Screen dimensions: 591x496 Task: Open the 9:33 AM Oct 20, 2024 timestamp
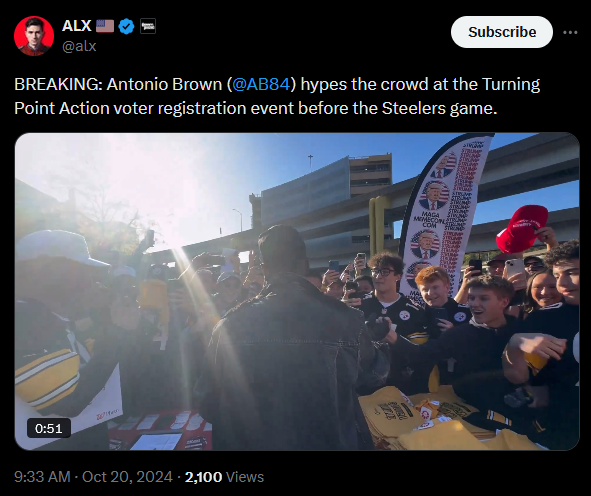pos(93,477)
